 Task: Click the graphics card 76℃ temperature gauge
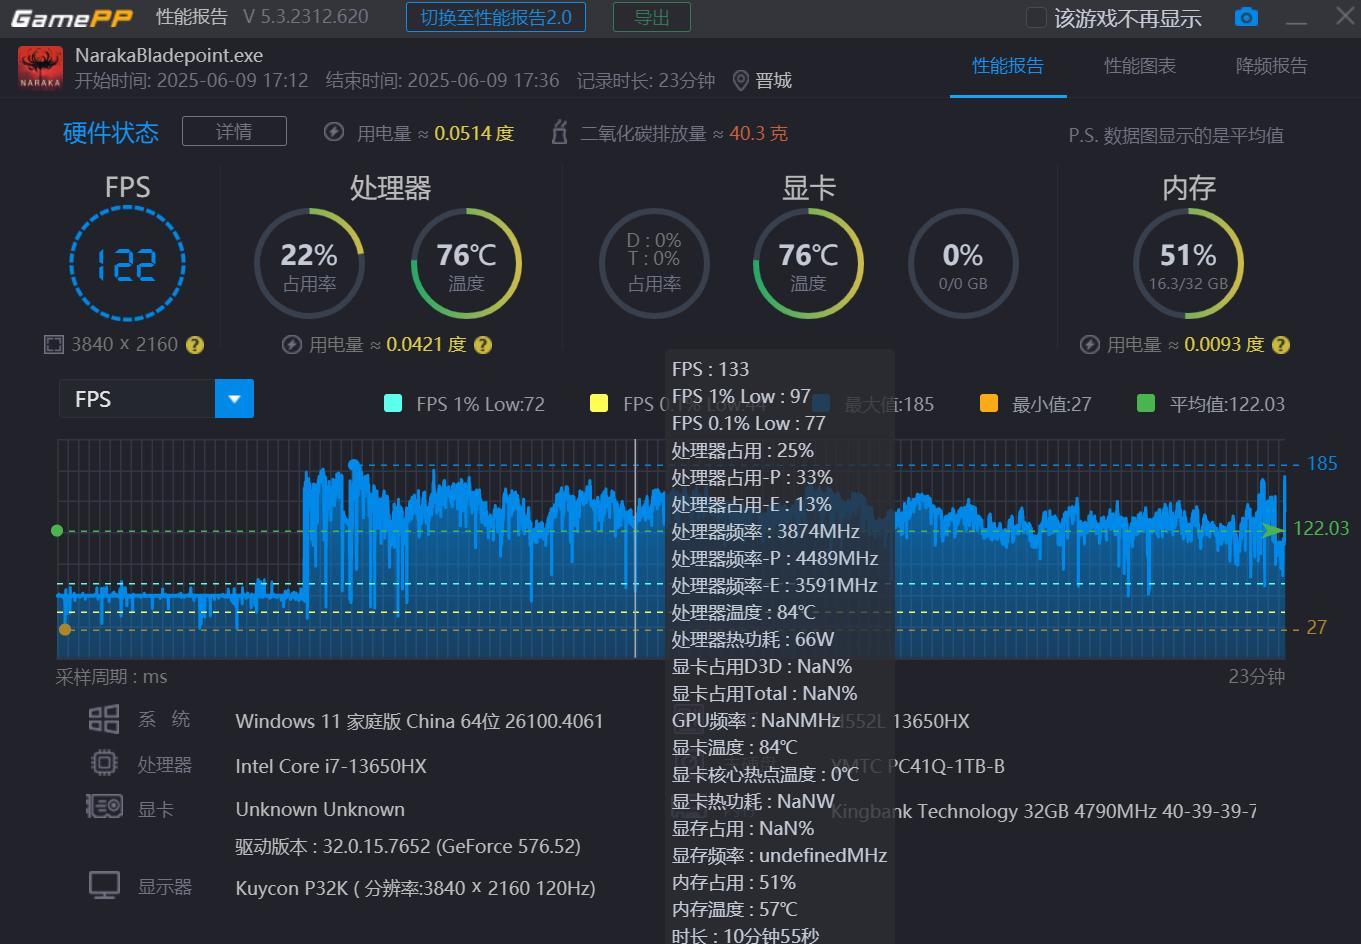coord(808,264)
